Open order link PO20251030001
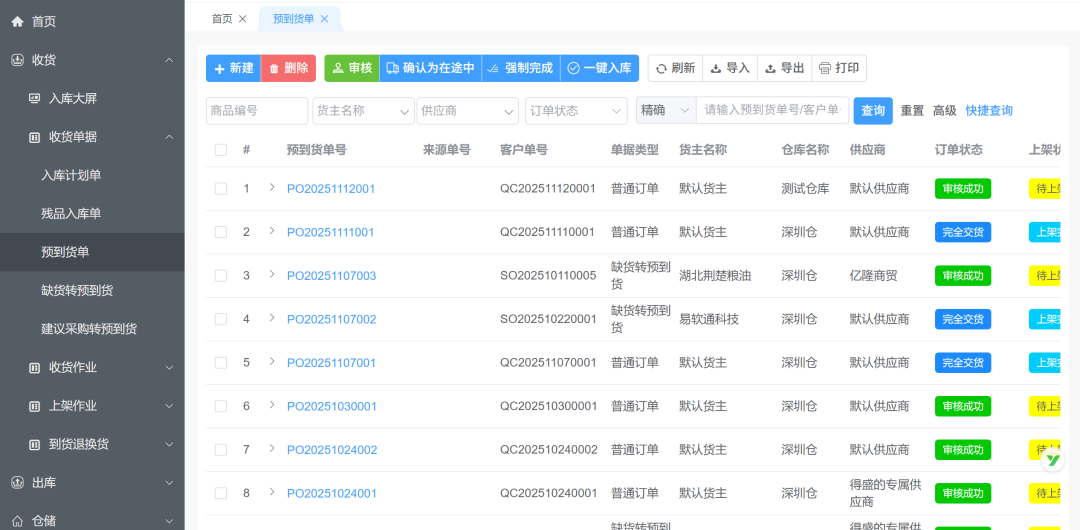The height and width of the screenshot is (530, 1080). pos(332,407)
